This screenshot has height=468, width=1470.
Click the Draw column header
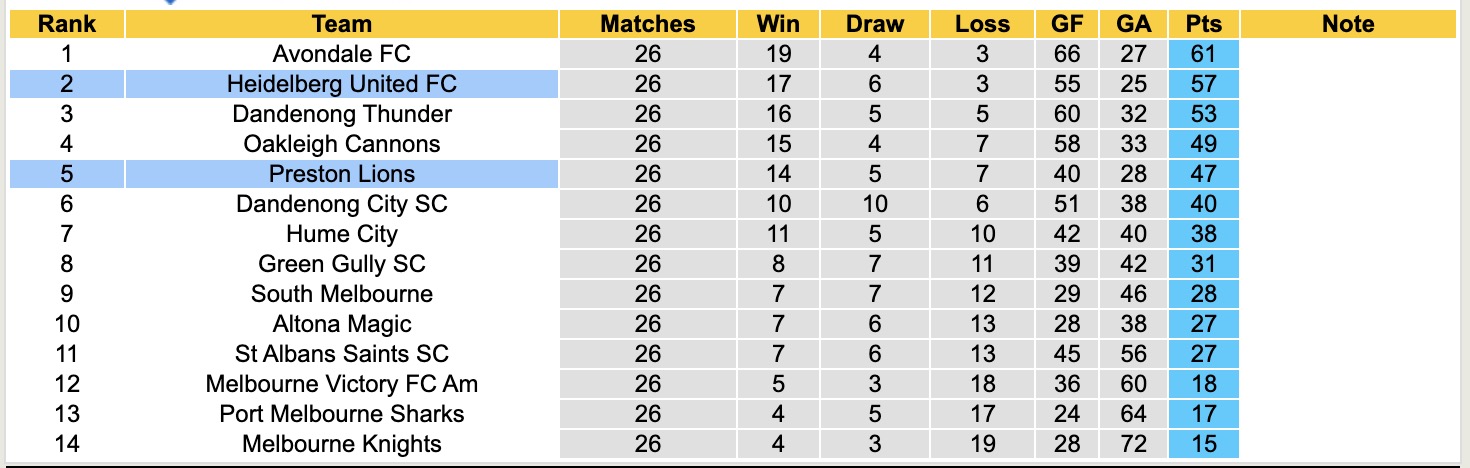tap(874, 24)
